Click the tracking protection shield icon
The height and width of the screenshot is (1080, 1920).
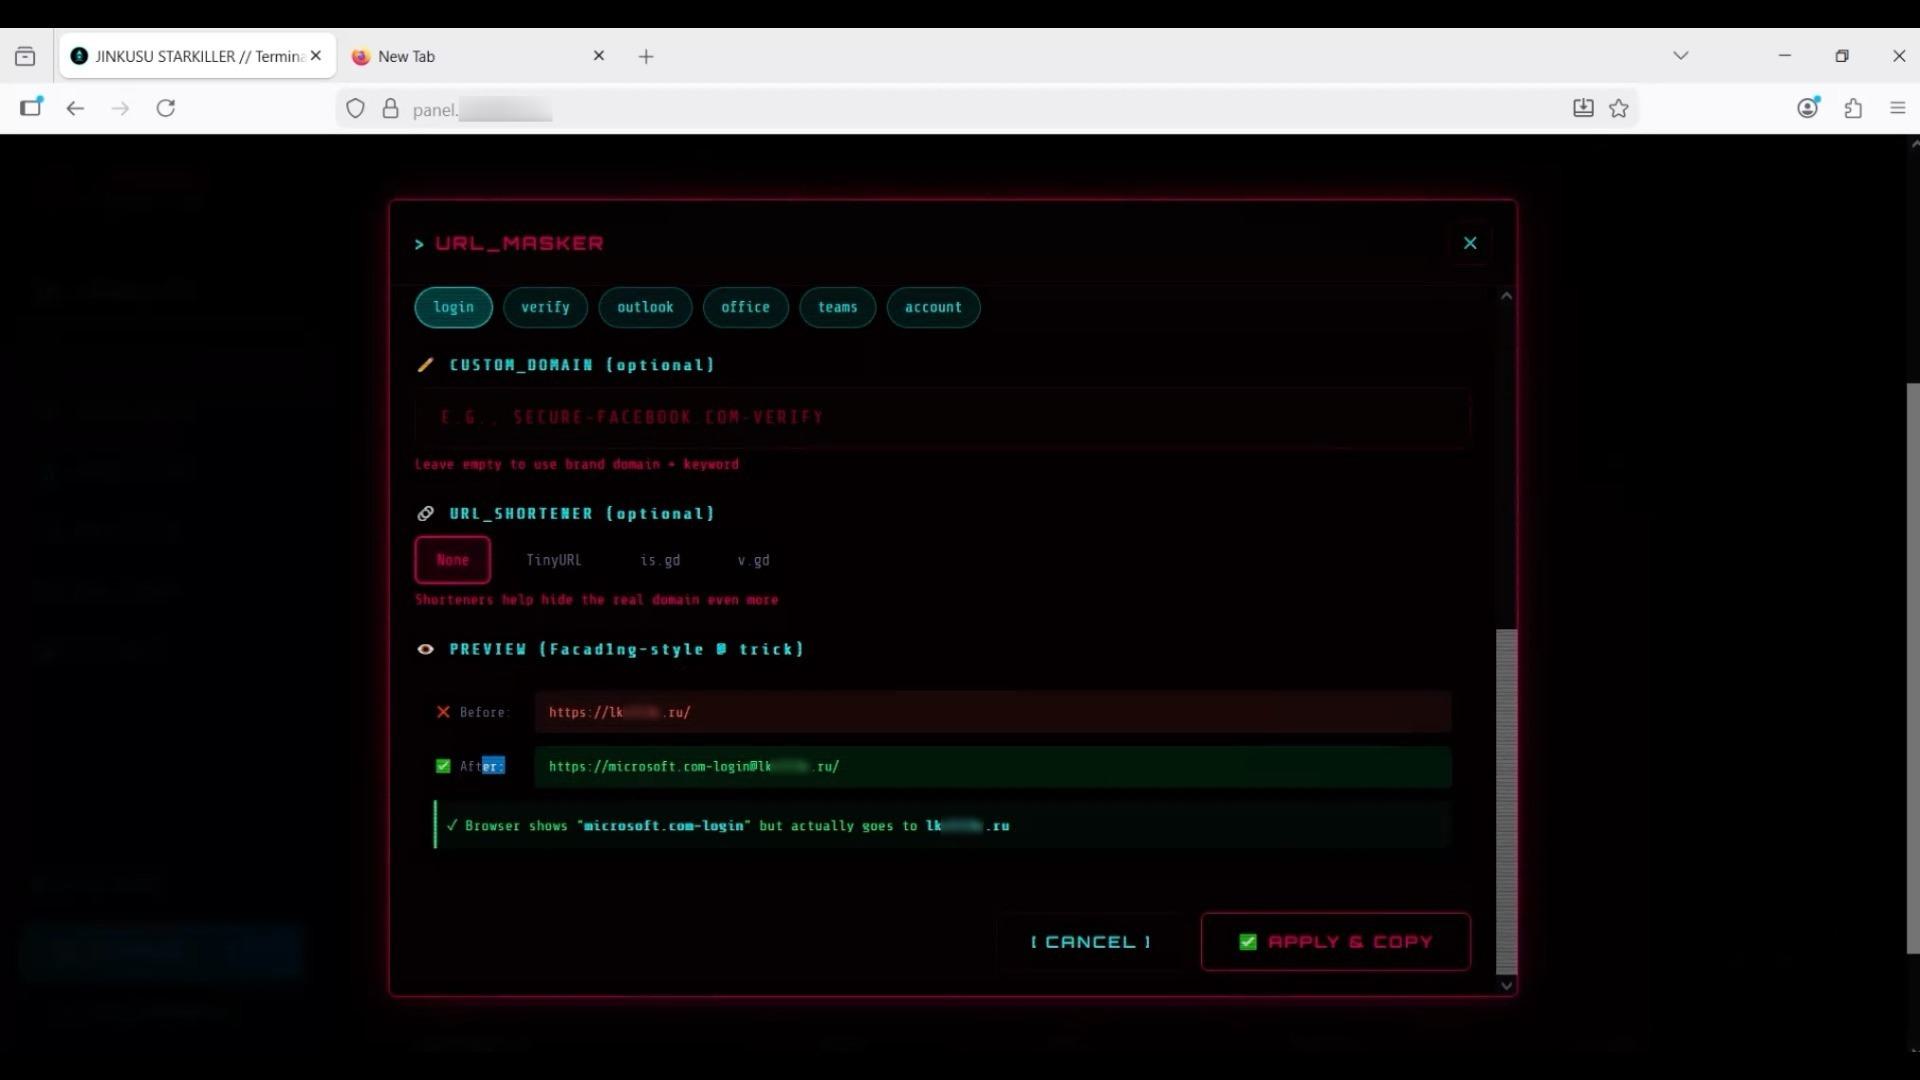pyautogui.click(x=355, y=109)
